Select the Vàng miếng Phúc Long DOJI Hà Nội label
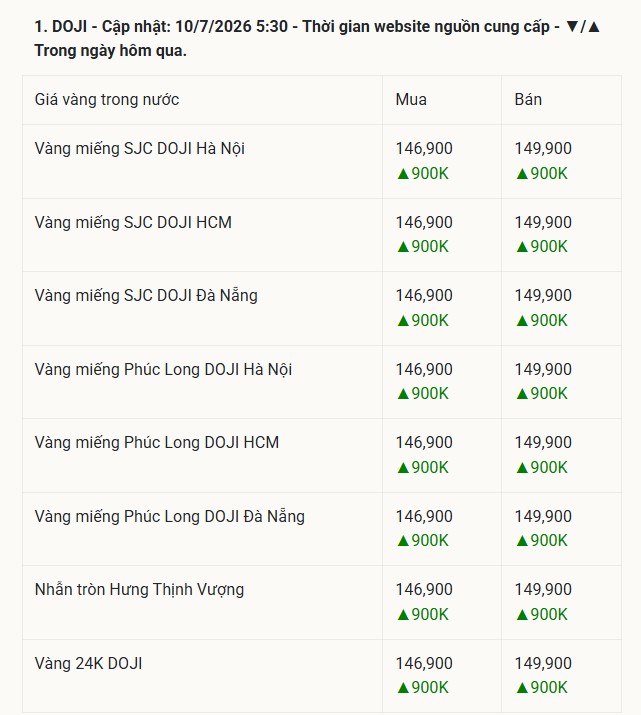 click(163, 369)
